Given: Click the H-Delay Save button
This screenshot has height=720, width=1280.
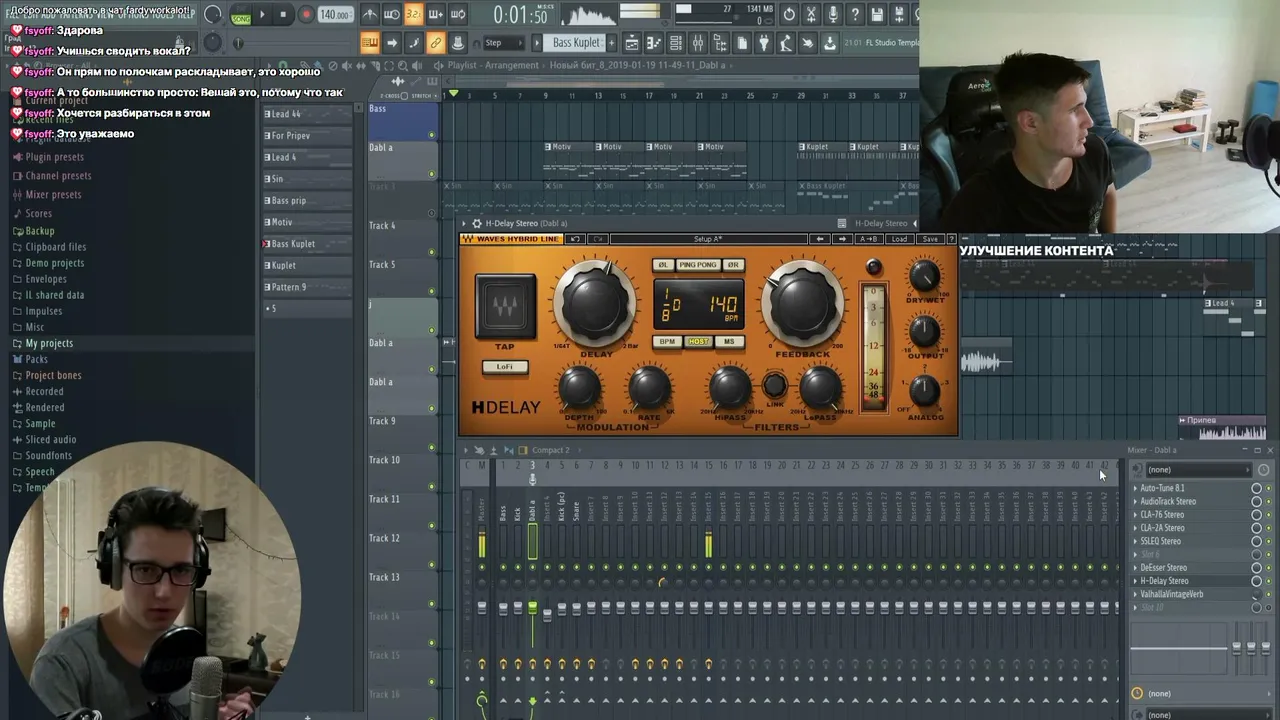Looking at the screenshot, I should coord(930,239).
